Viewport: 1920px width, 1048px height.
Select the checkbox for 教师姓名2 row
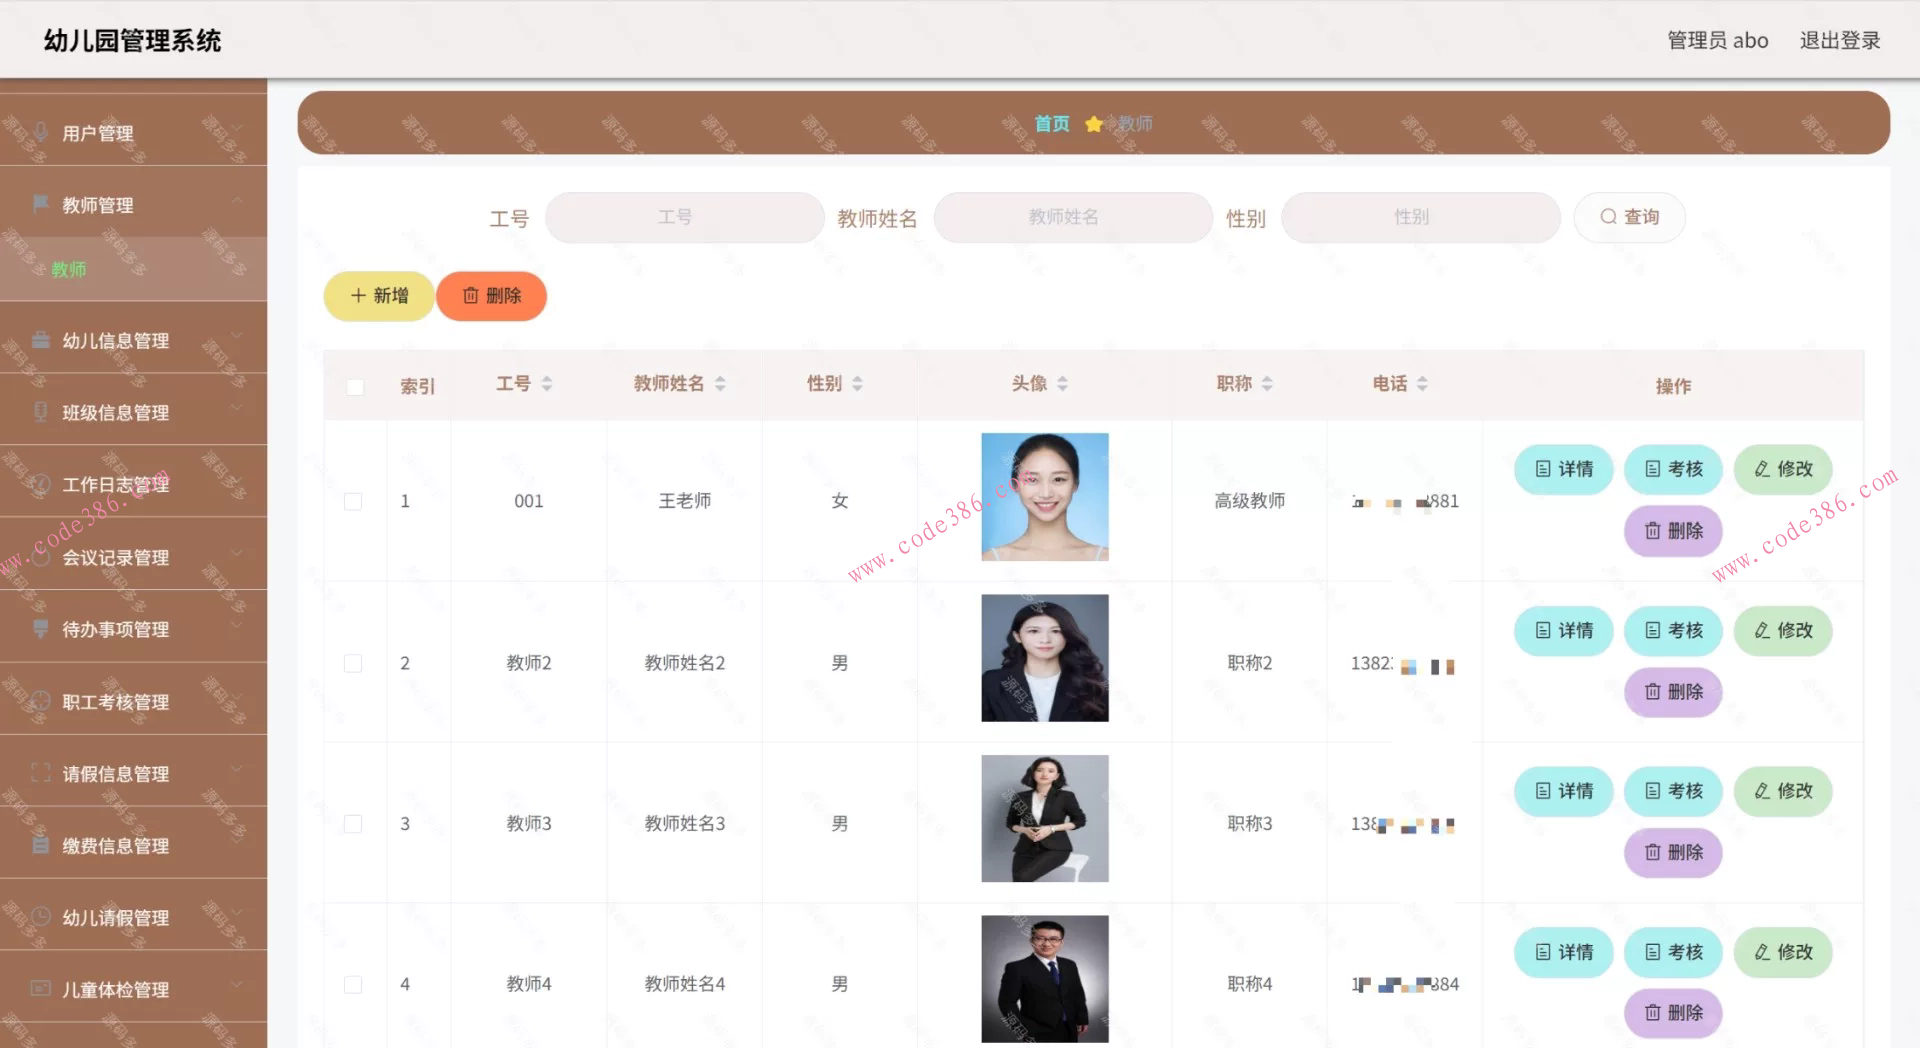click(x=353, y=663)
